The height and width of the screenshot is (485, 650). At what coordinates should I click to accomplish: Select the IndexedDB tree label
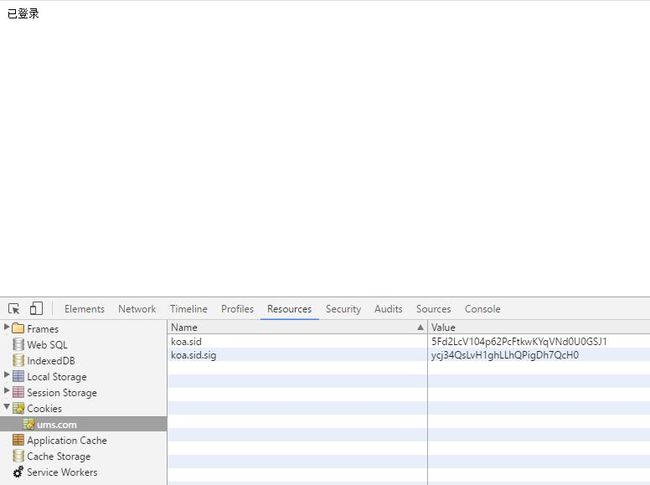[x=51, y=361]
